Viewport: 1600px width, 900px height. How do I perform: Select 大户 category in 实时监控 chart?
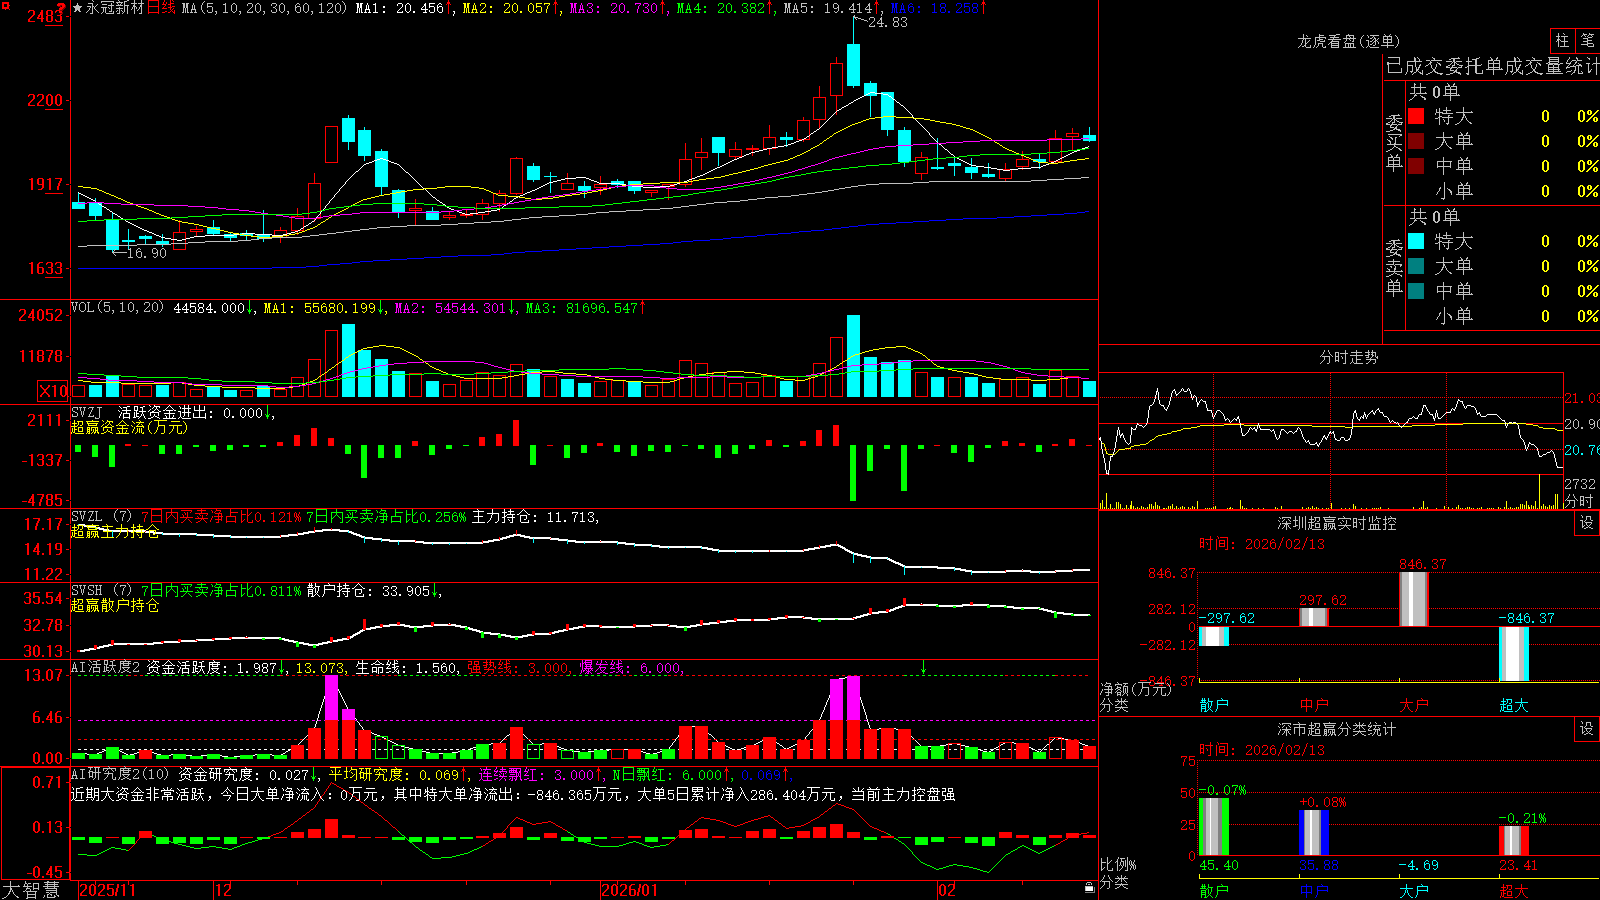(1414, 705)
